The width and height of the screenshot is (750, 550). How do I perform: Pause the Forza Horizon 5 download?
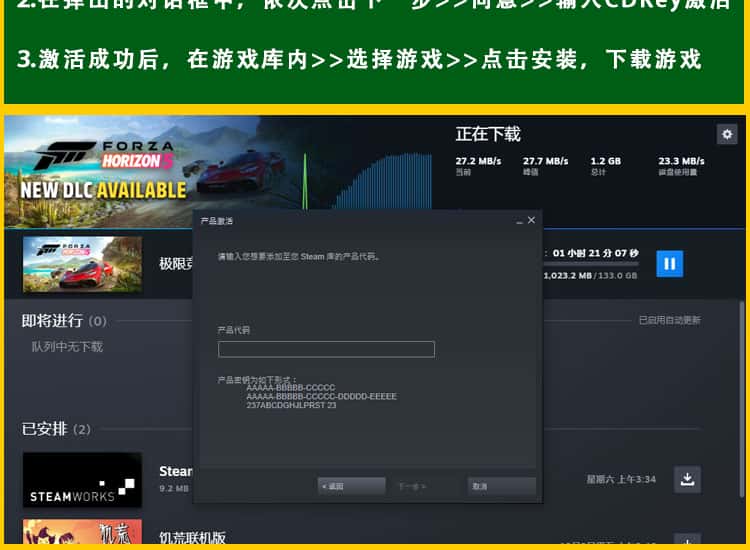(670, 264)
